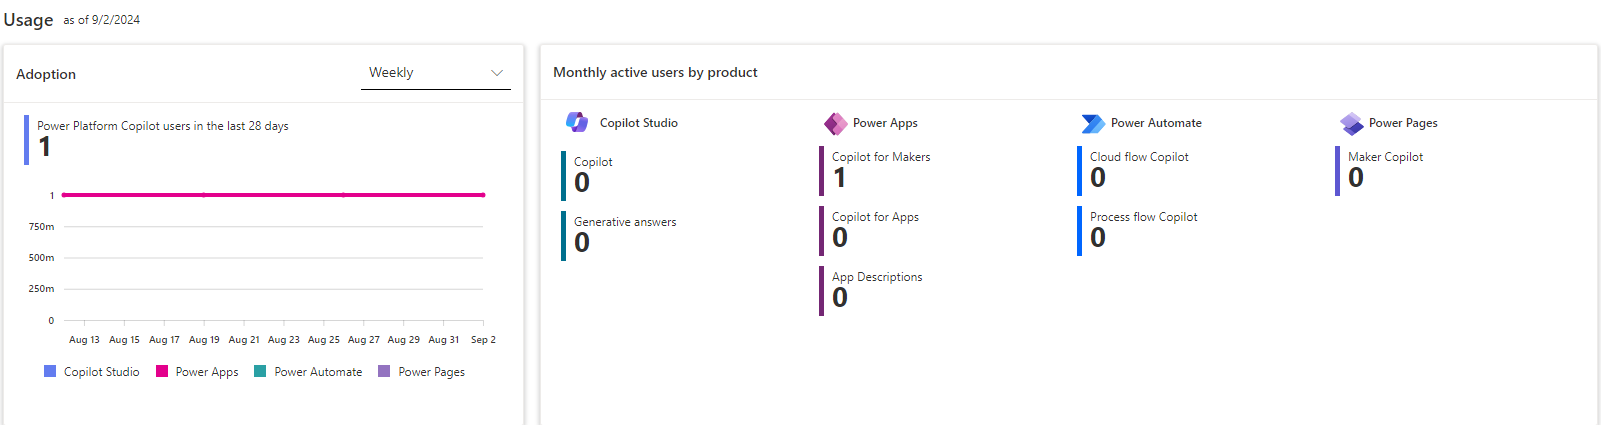The width and height of the screenshot is (1601, 425).
Task: Select the Cloud flow Copilot metric
Action: [x=1134, y=171]
